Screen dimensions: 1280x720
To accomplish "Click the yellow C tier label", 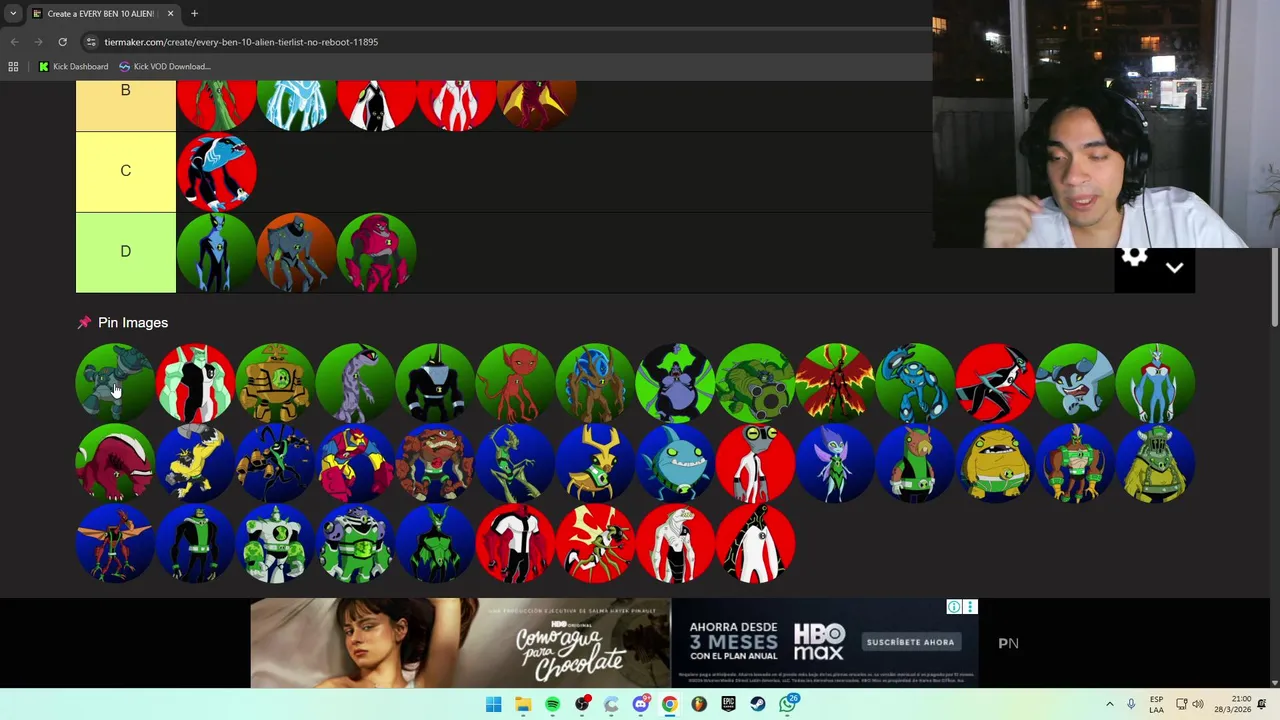I will pos(126,171).
